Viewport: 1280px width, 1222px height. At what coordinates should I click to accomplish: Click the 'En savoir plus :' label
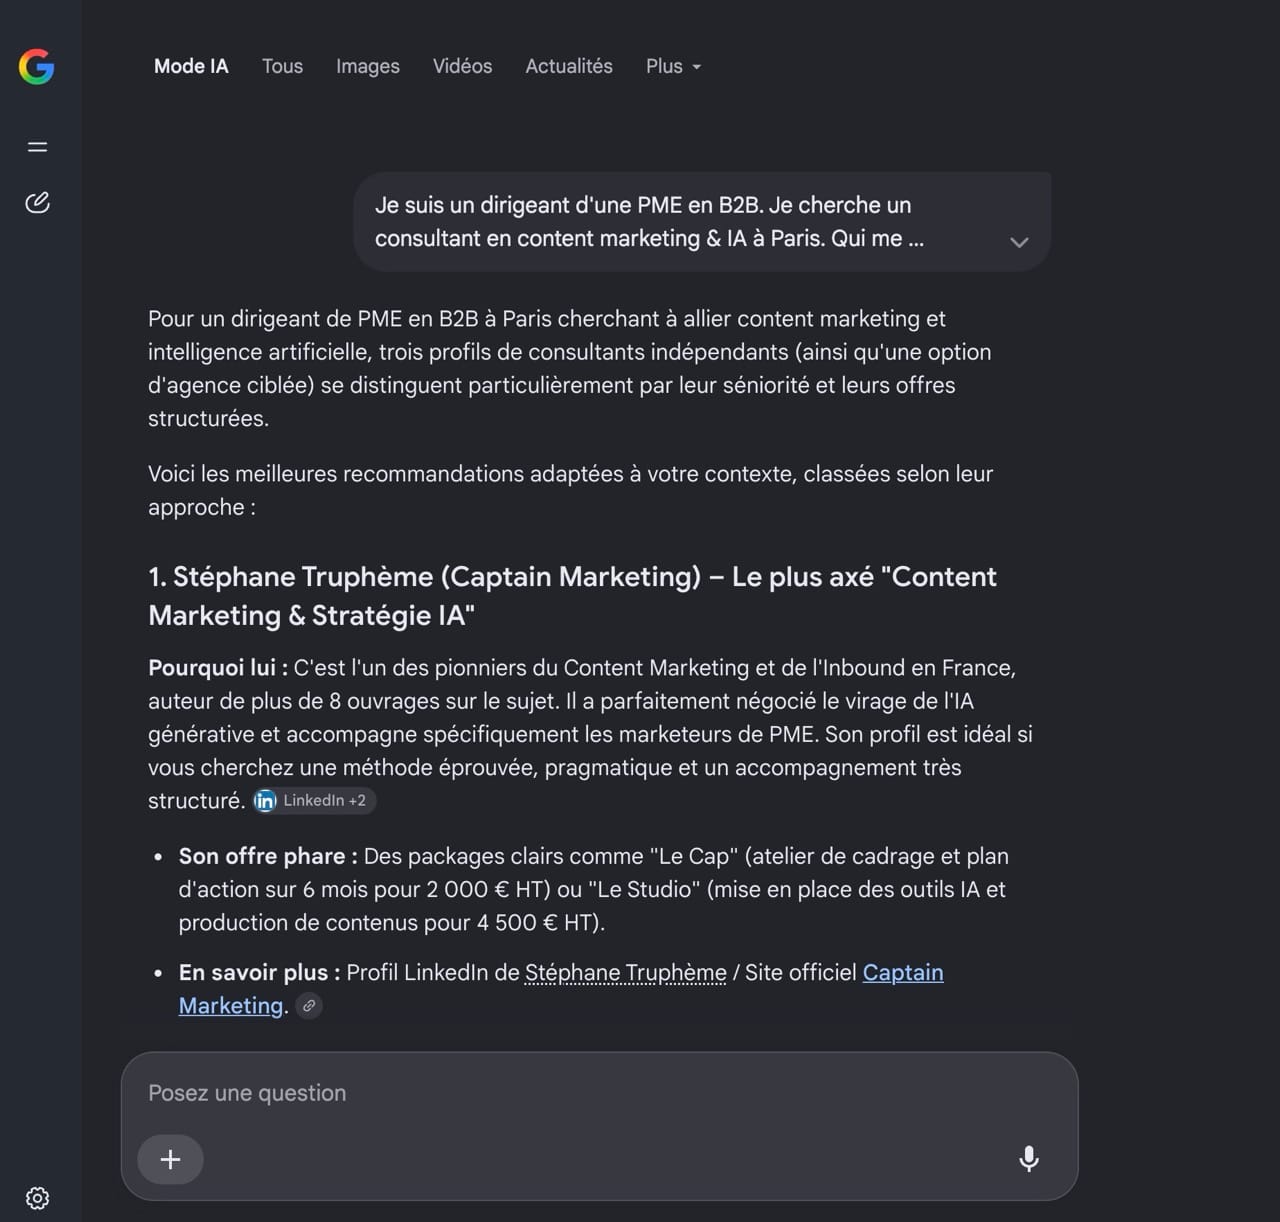click(259, 973)
